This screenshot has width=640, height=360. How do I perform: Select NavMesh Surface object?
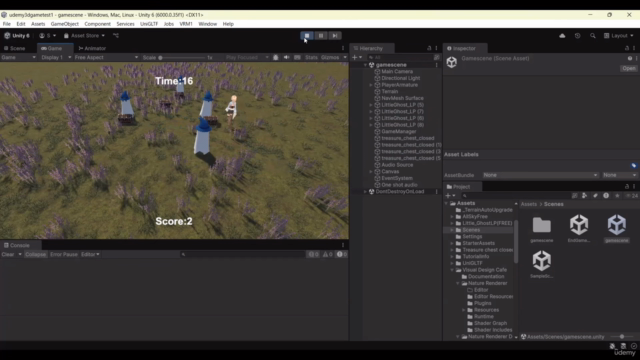tap(402, 98)
